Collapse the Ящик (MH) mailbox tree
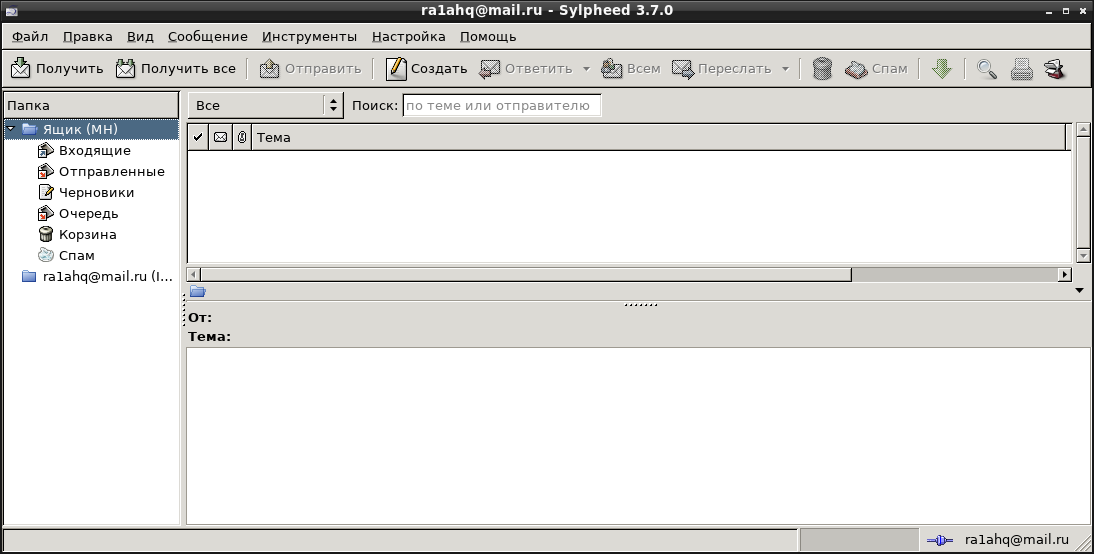The height and width of the screenshot is (554, 1094). 10,129
